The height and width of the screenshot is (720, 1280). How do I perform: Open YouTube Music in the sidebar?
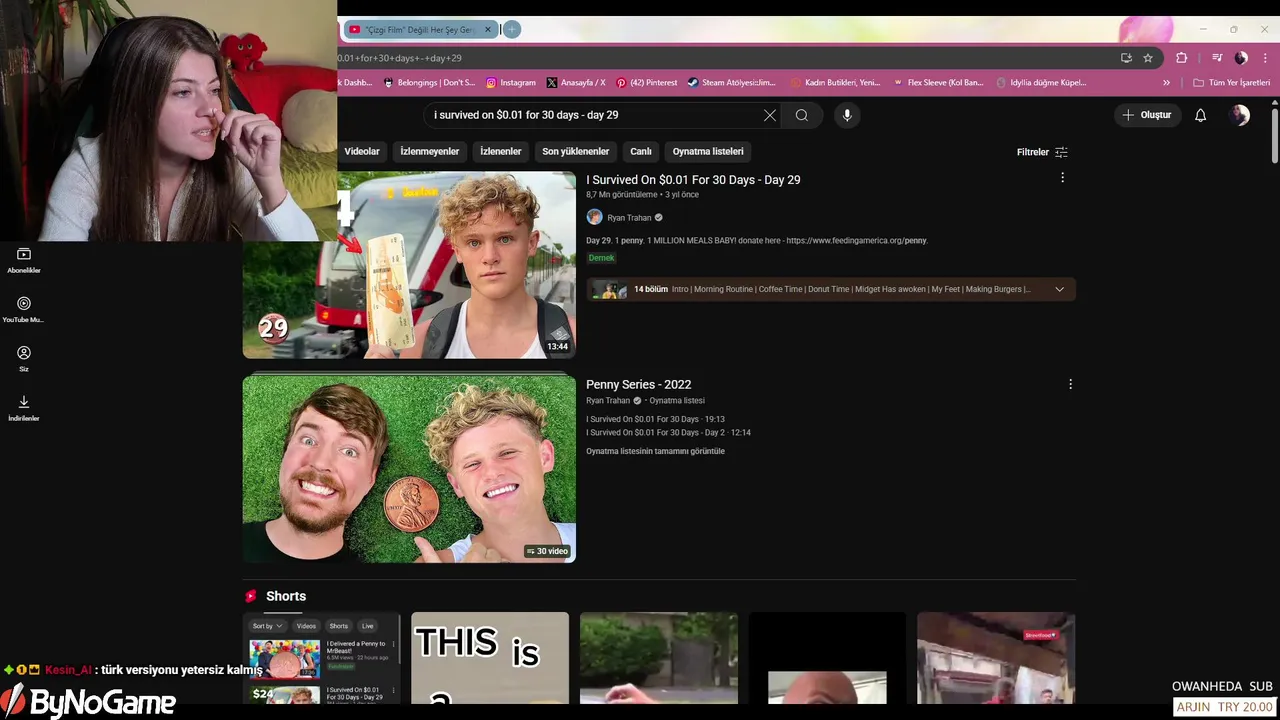[24, 309]
